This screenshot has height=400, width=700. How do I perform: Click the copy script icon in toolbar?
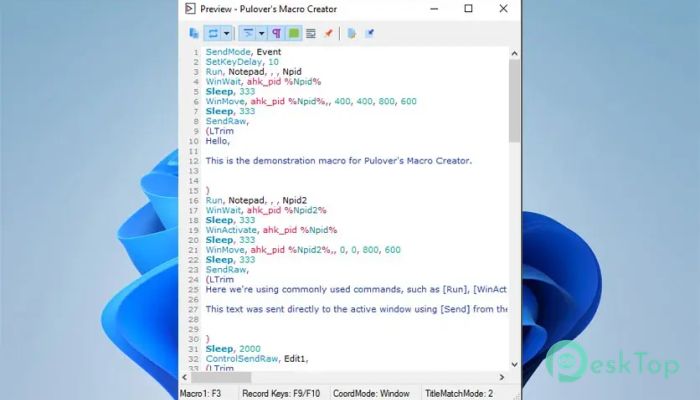point(194,33)
